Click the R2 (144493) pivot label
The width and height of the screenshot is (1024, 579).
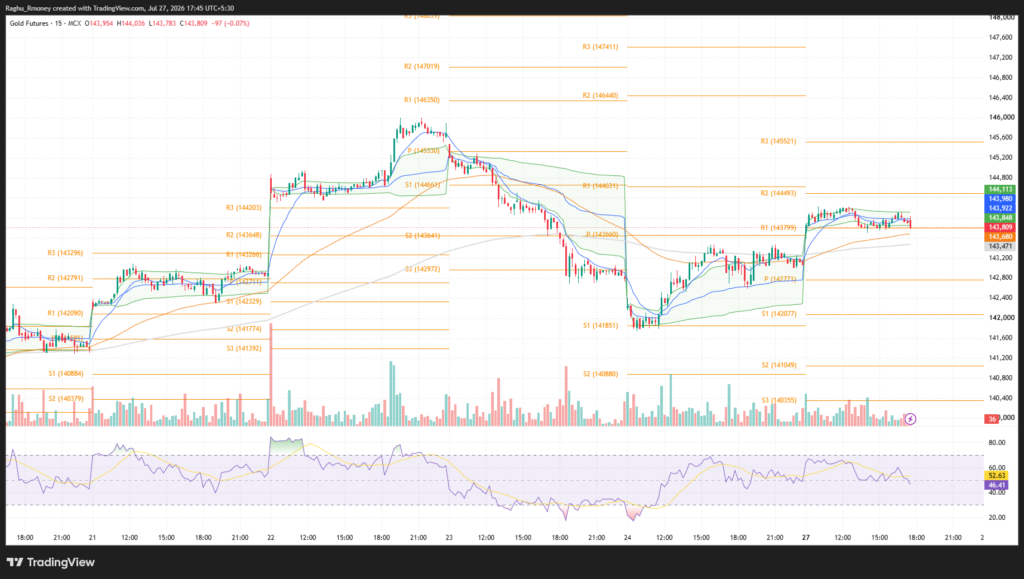point(778,193)
